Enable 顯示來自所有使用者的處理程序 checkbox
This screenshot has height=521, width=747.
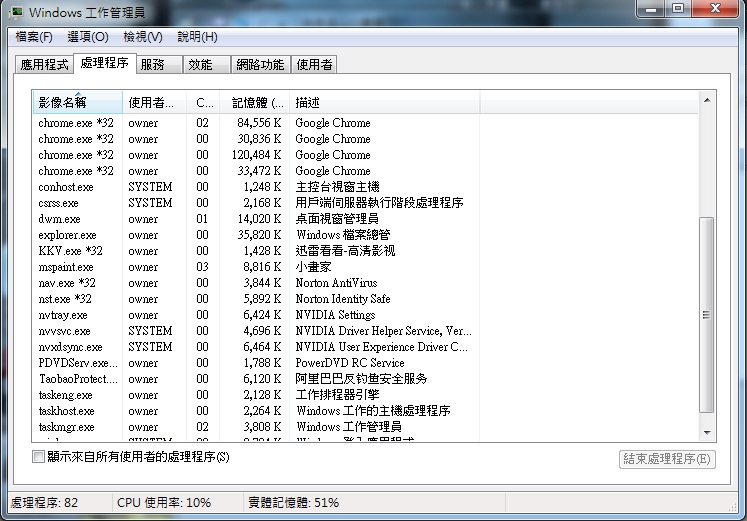(x=39, y=457)
